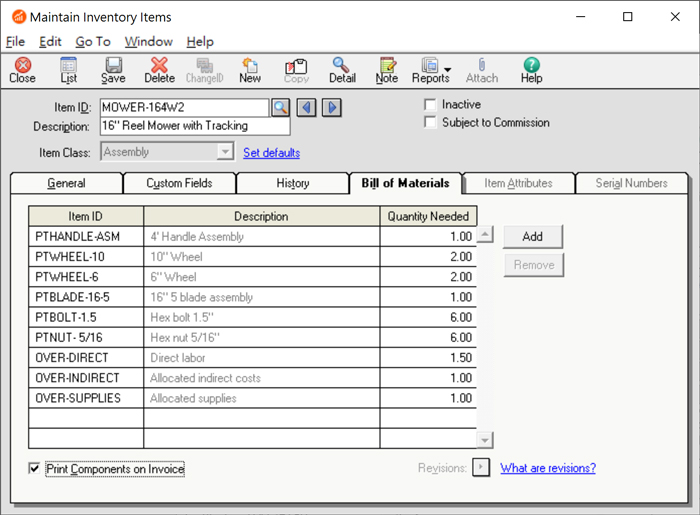Click the Attach paperclip icon
Viewport: 700px width, 515px height.
pos(482,71)
